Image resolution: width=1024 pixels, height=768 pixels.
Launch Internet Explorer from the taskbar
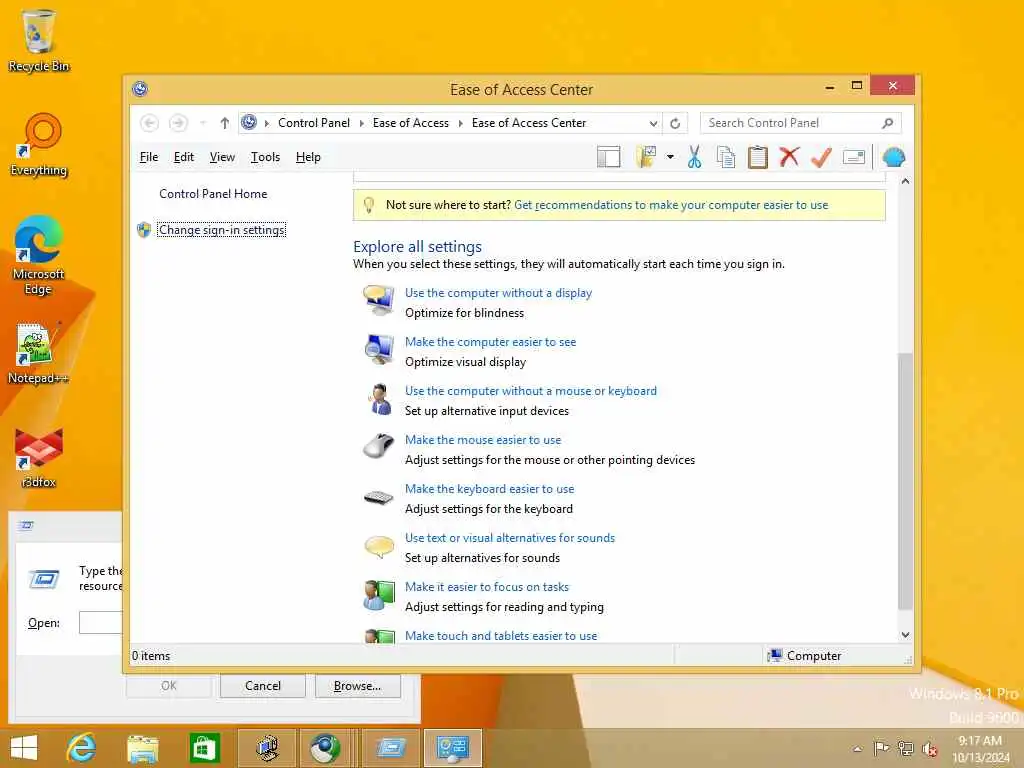pyautogui.click(x=82, y=748)
